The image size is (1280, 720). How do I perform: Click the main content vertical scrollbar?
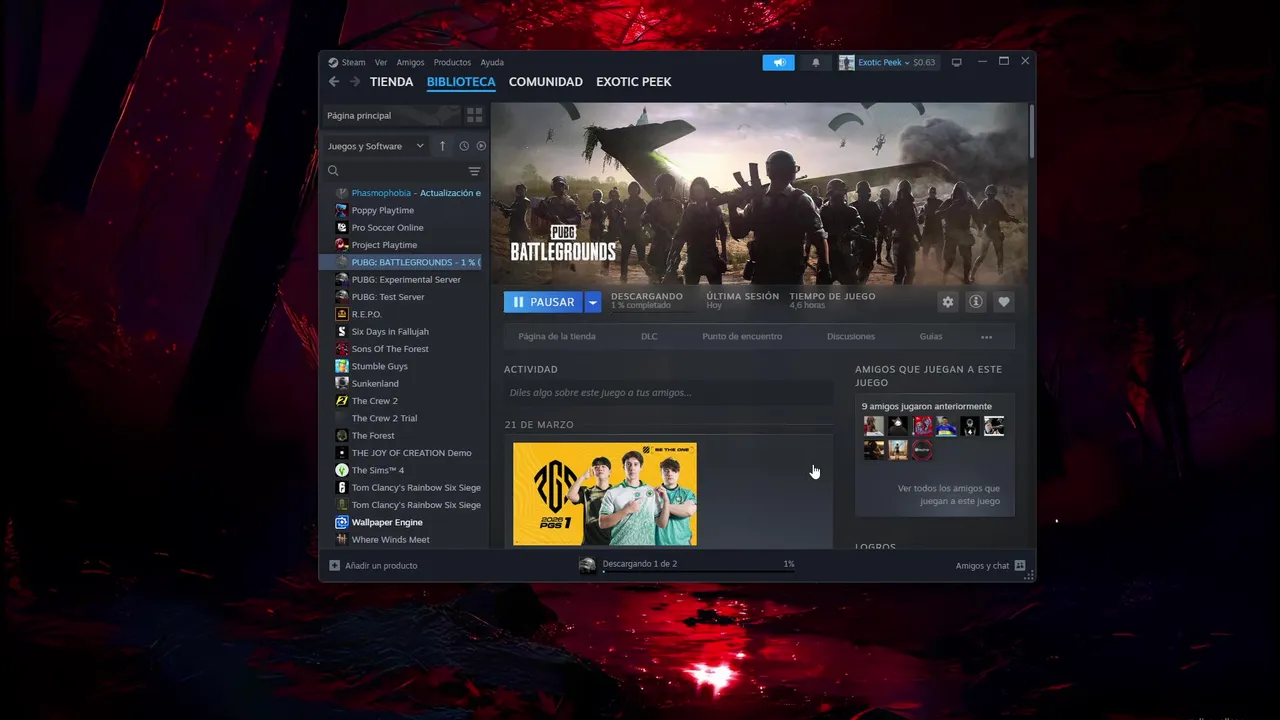[1031, 130]
